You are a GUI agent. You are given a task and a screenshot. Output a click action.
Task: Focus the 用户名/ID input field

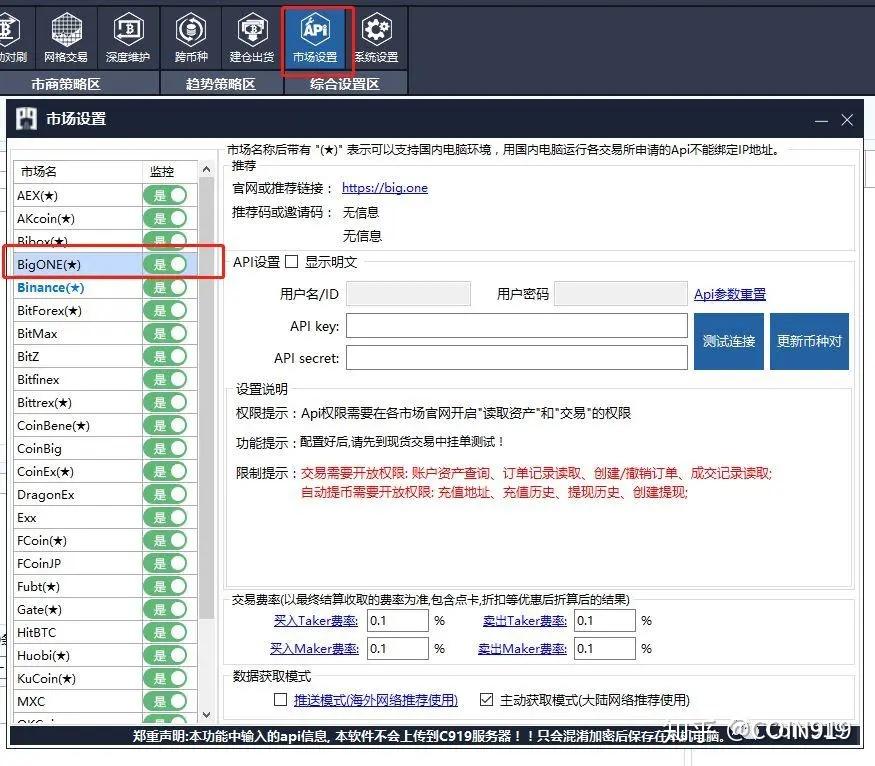pos(408,294)
